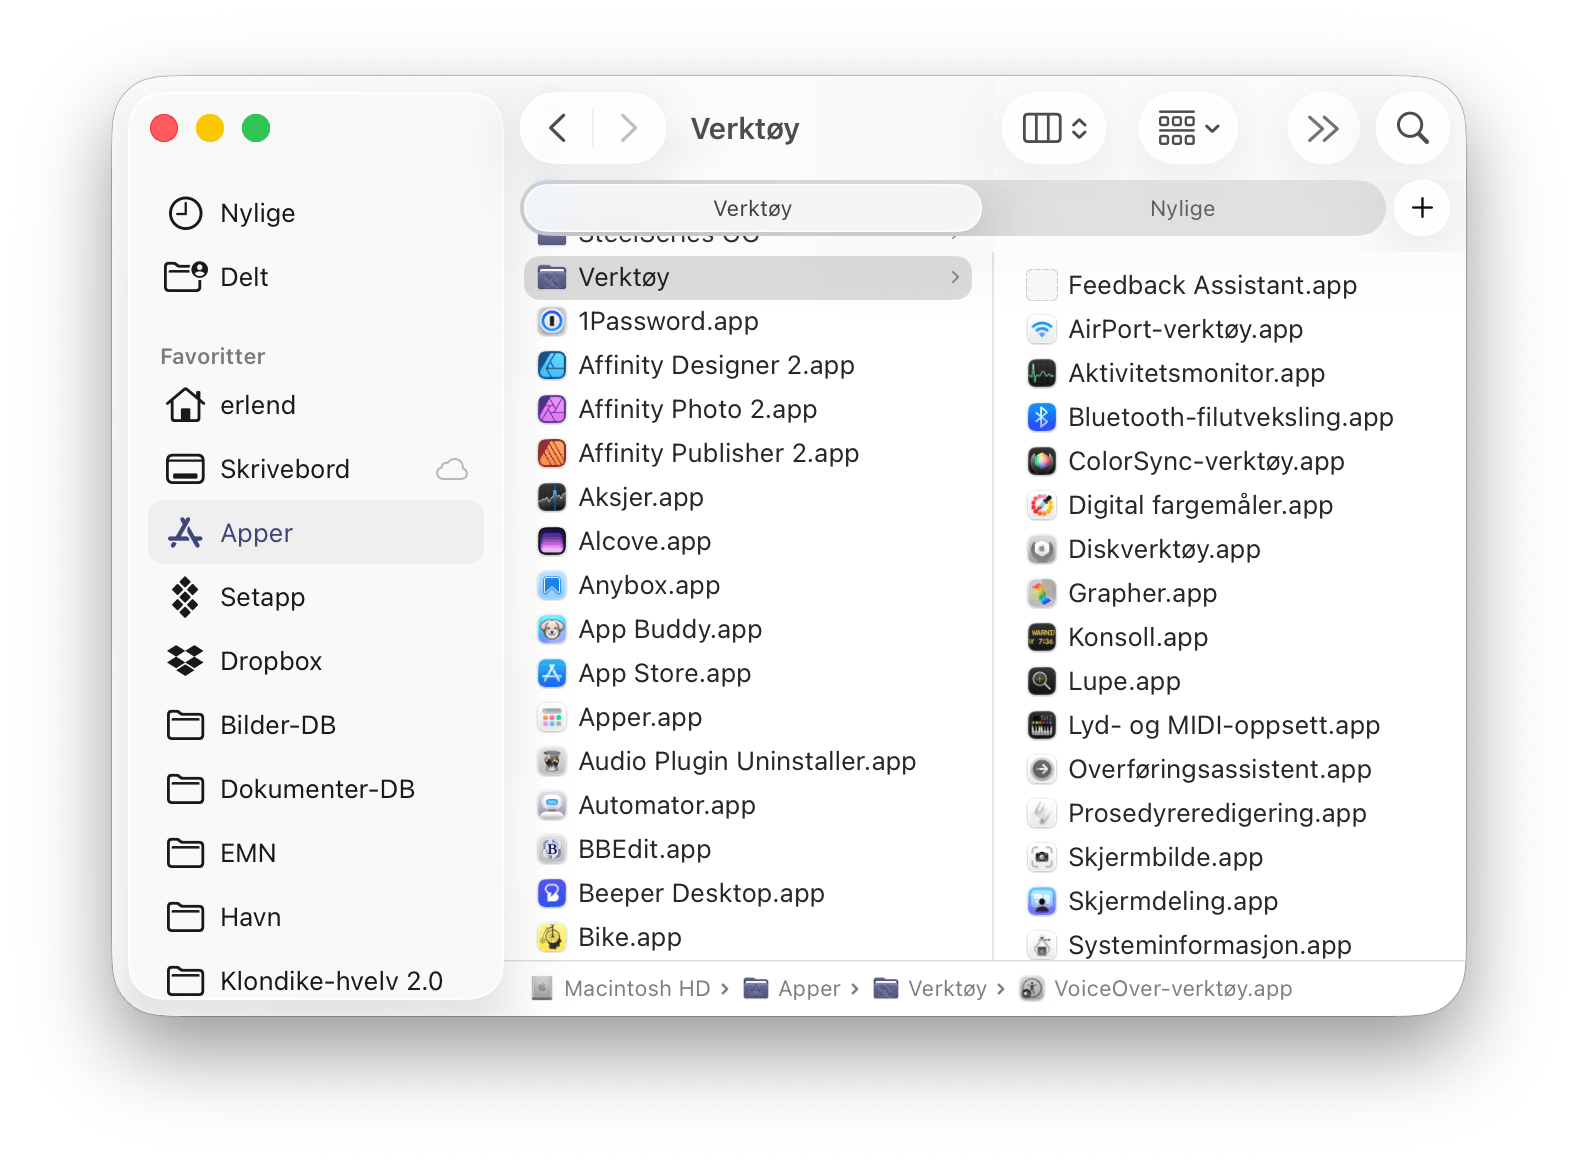This screenshot has width=1578, height=1164.
Task: Expand the Verktøy folder chevron
Action: (955, 277)
